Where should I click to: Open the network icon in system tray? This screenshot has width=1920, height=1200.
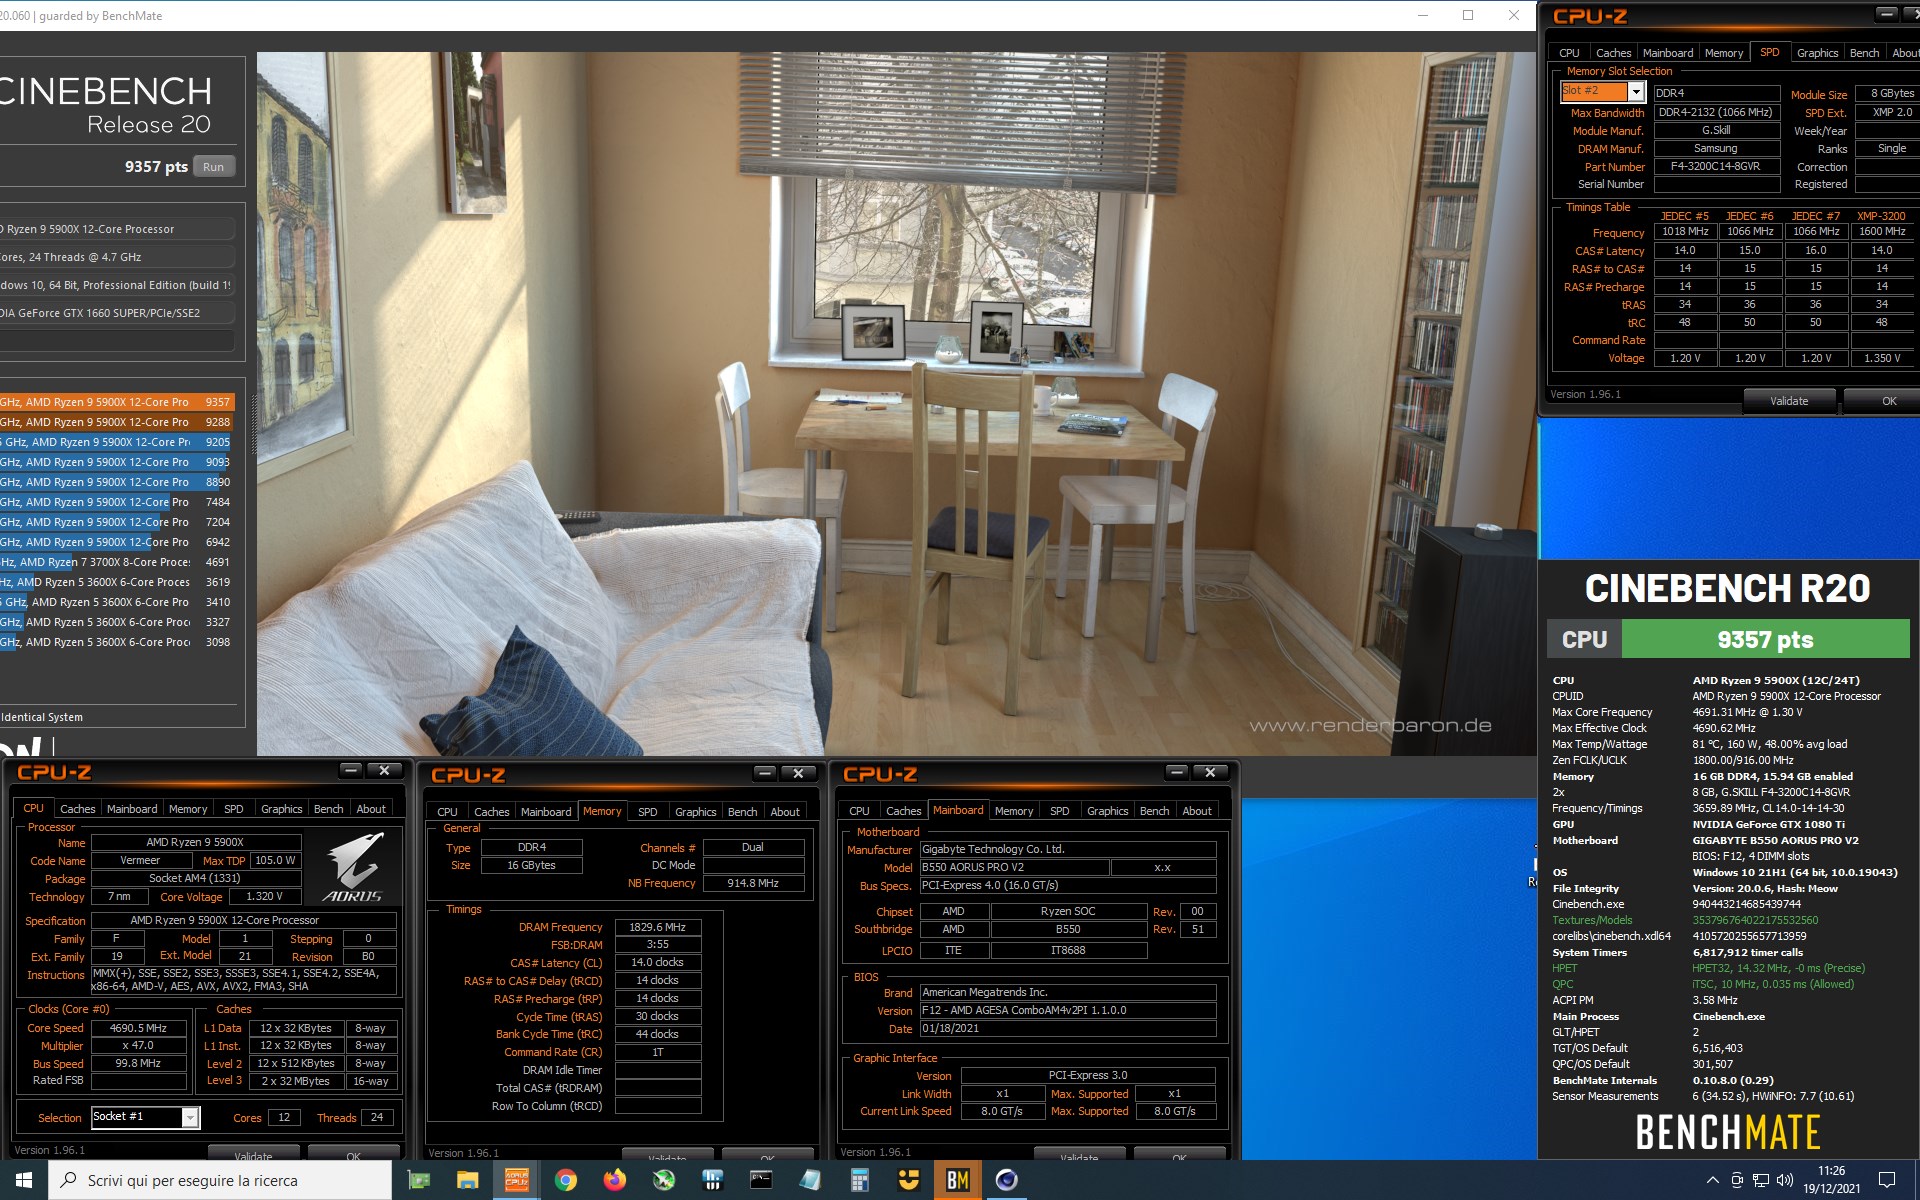tap(1761, 1180)
